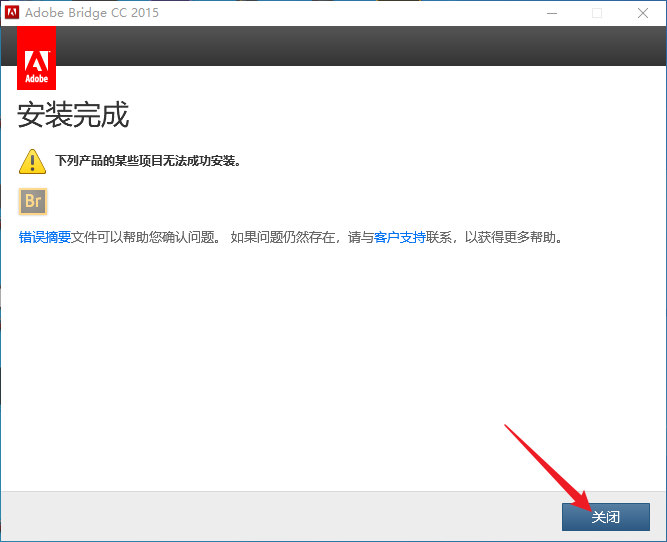The image size is (667, 542).
Task: Click the 安装完成 heading
Action: click(73, 115)
